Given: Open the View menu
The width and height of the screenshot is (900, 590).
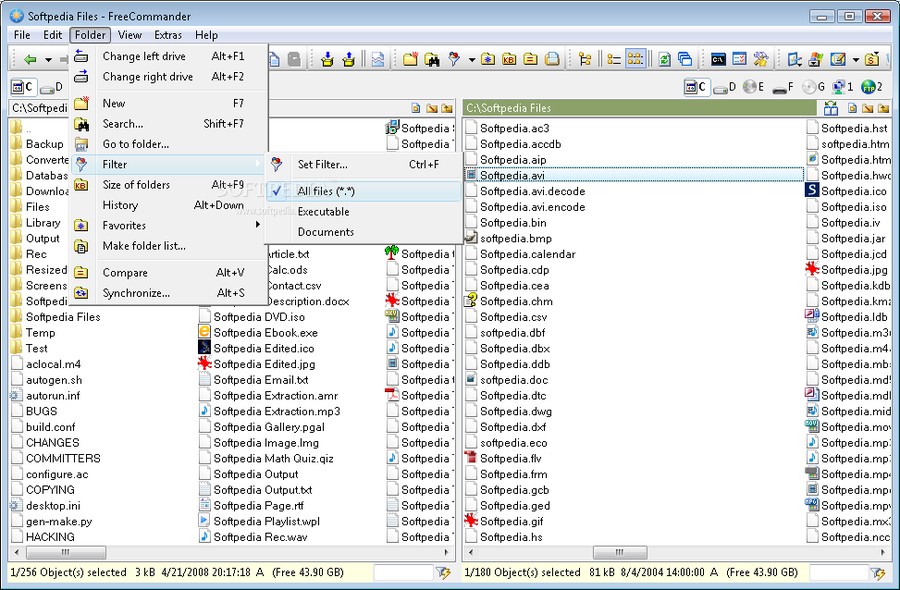Looking at the screenshot, I should [130, 35].
